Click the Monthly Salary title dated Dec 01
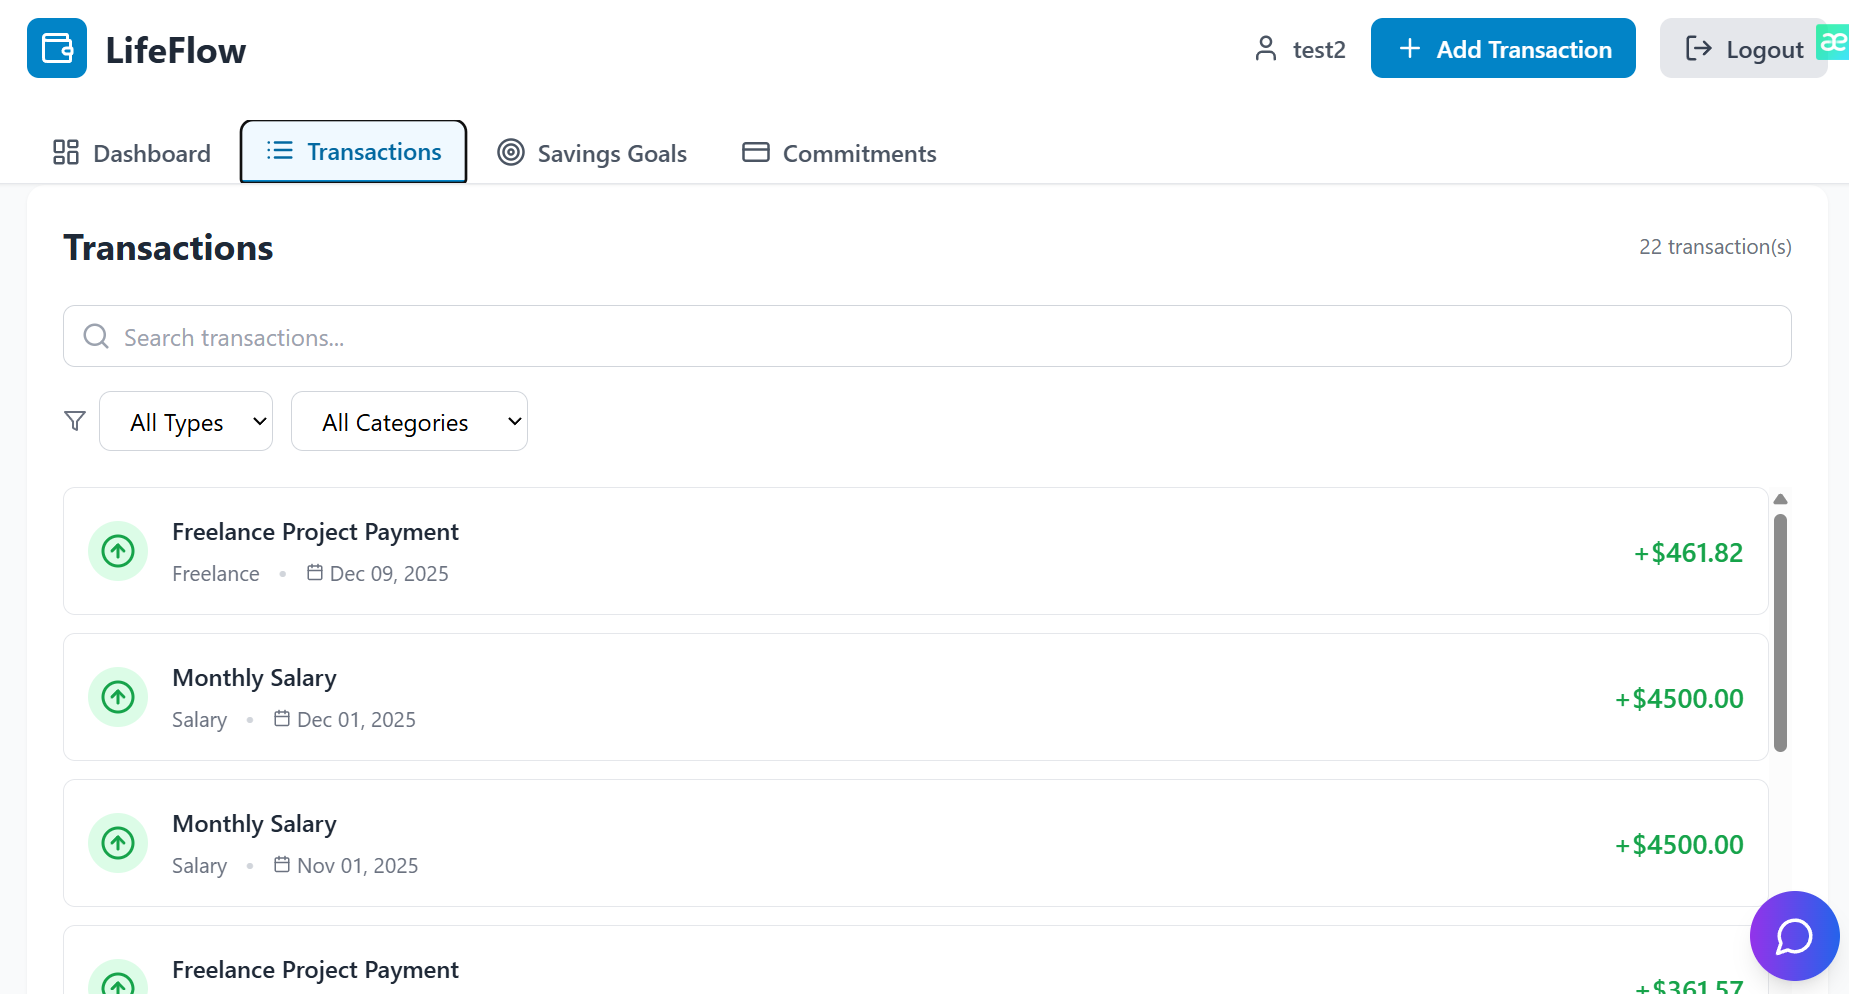The width and height of the screenshot is (1849, 994). (x=254, y=678)
